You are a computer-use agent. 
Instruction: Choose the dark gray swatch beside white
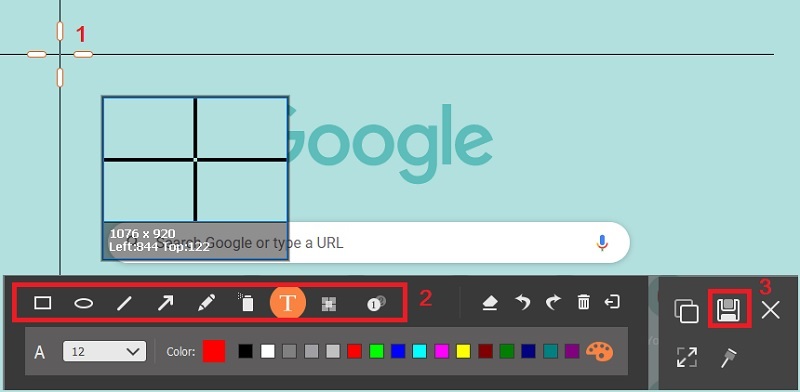click(x=289, y=351)
